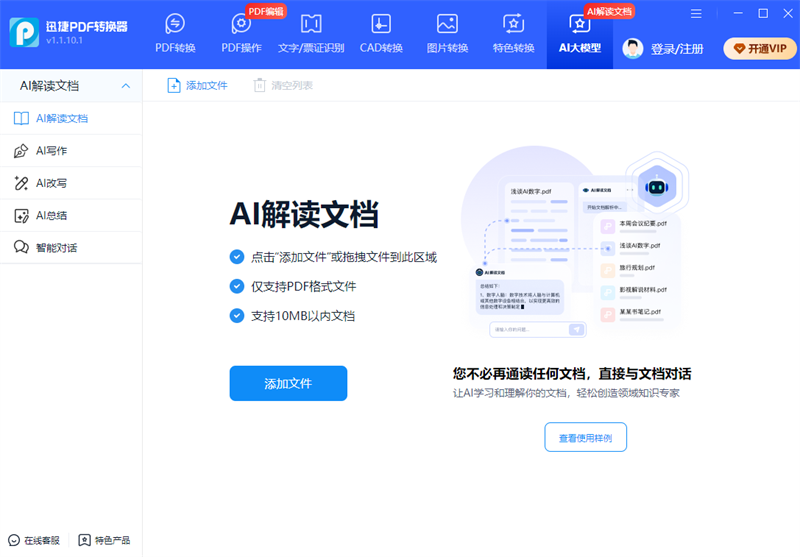The image size is (800, 557).
Task: Click the 添加文件 toolbar item
Action: click(x=197, y=85)
